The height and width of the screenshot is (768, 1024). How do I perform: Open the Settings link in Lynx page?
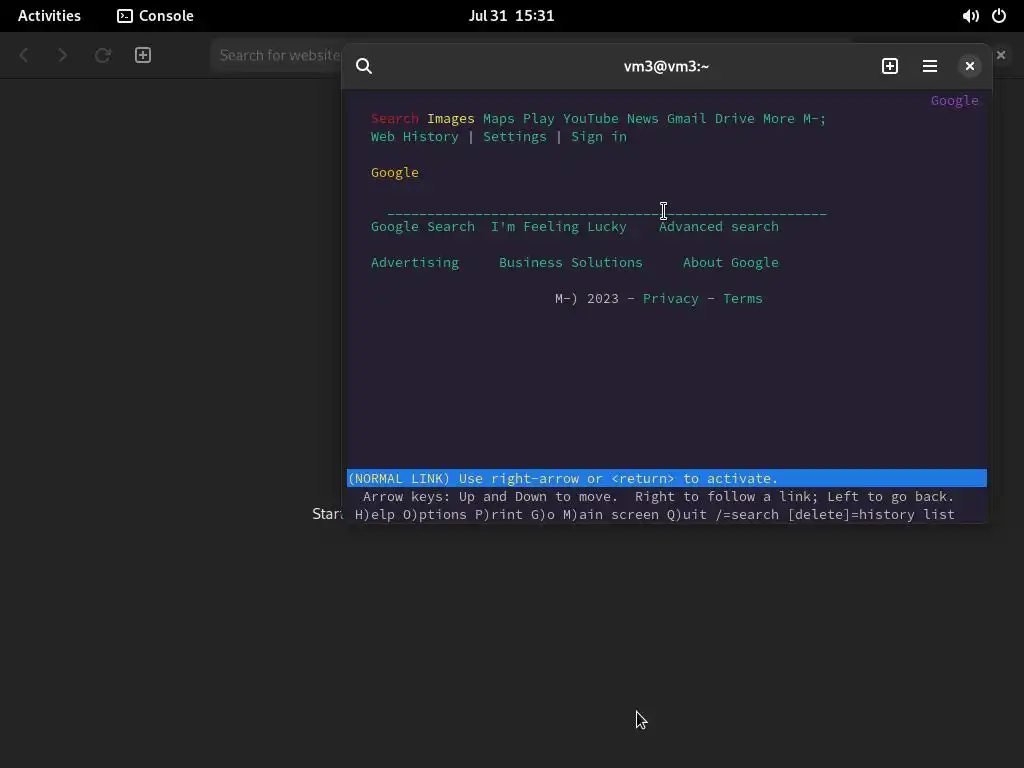pos(515,136)
